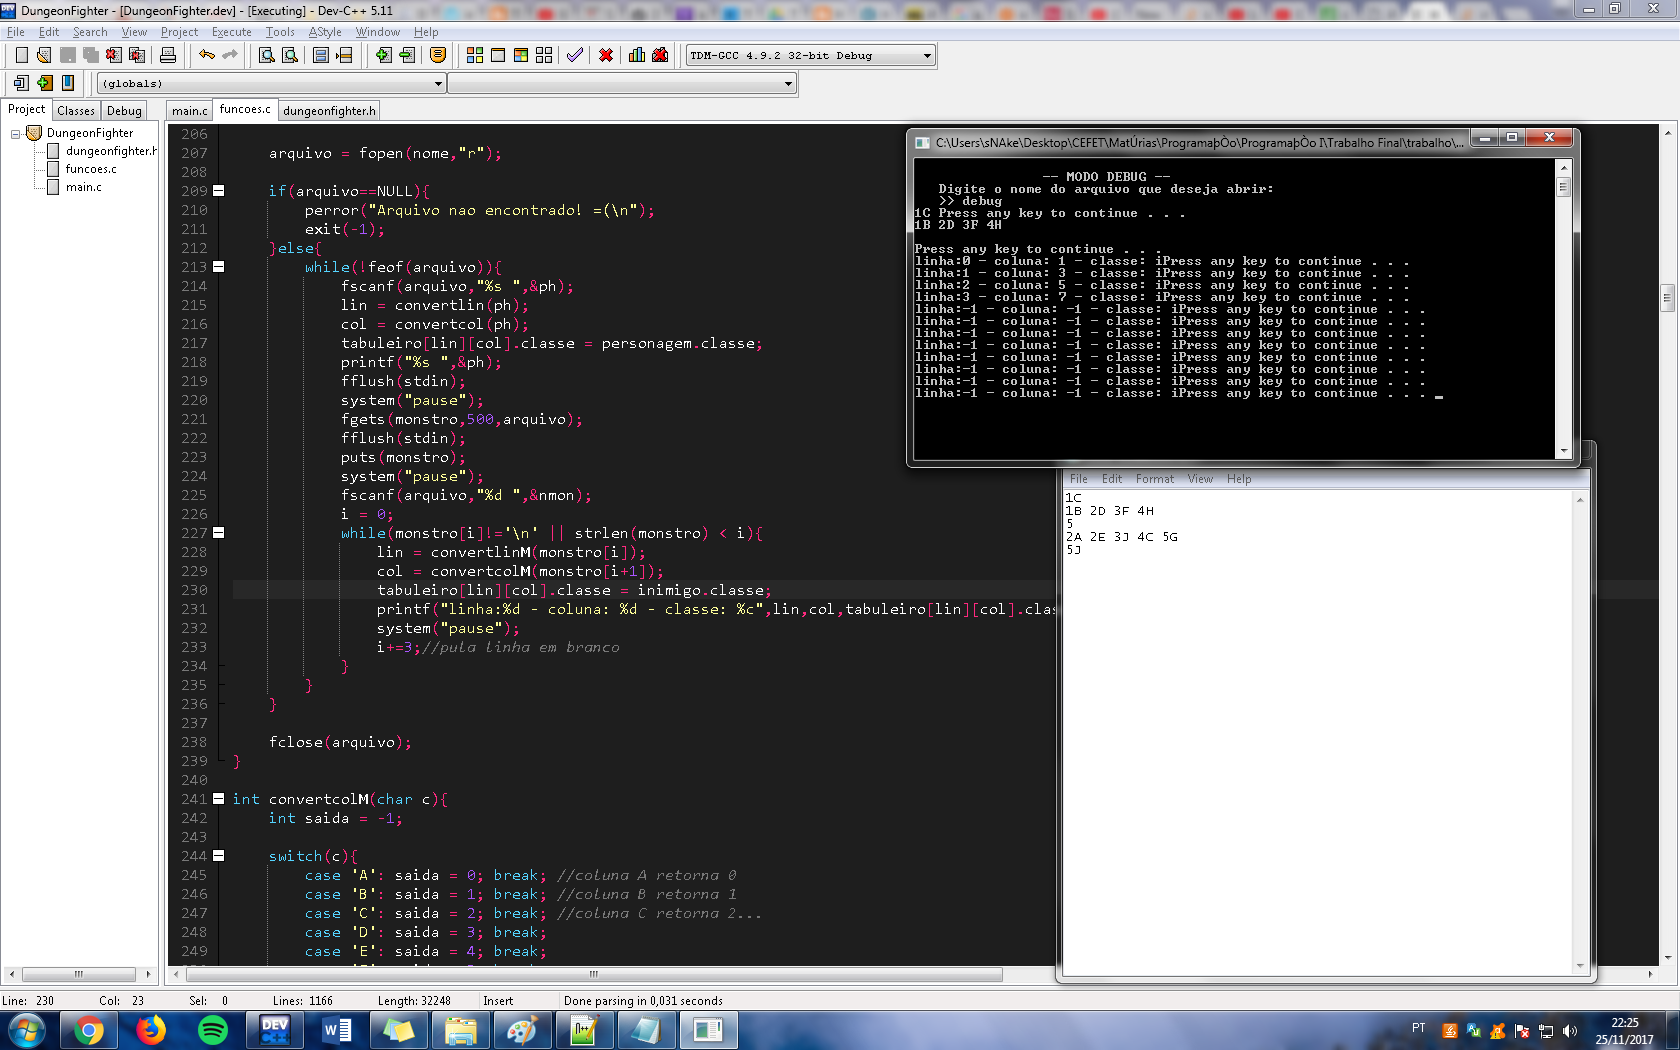
Task: Open Microsoft Word from the taskbar
Action: point(337,1030)
